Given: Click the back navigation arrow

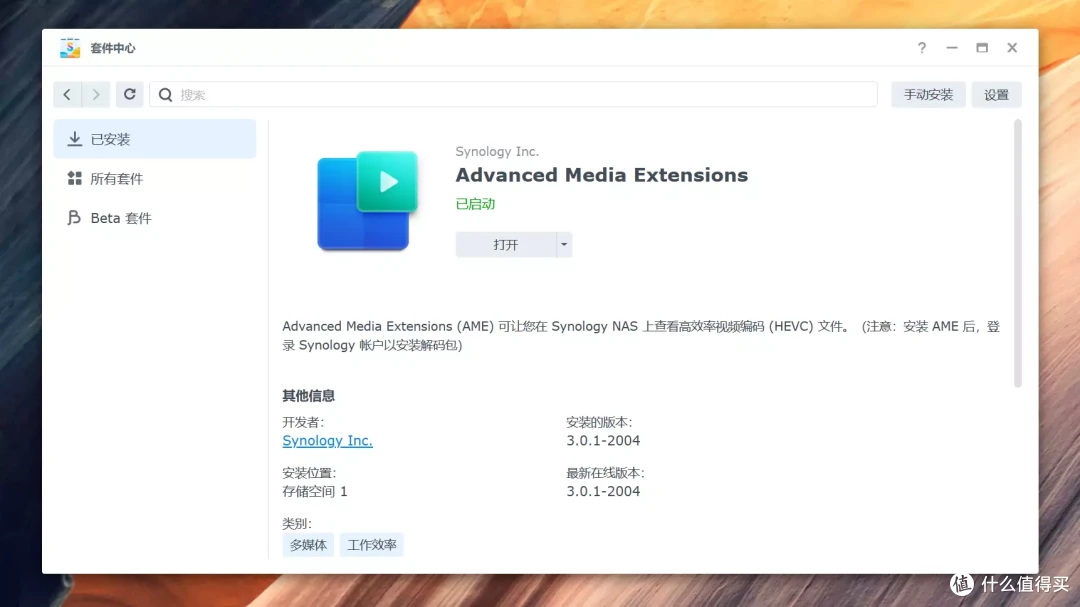Looking at the screenshot, I should 64,94.
